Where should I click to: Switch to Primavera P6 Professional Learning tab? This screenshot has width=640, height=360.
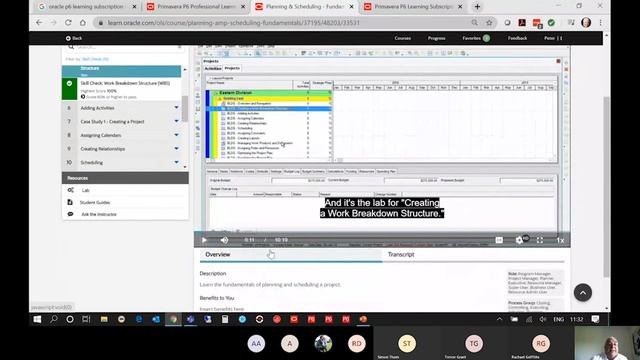point(196,7)
